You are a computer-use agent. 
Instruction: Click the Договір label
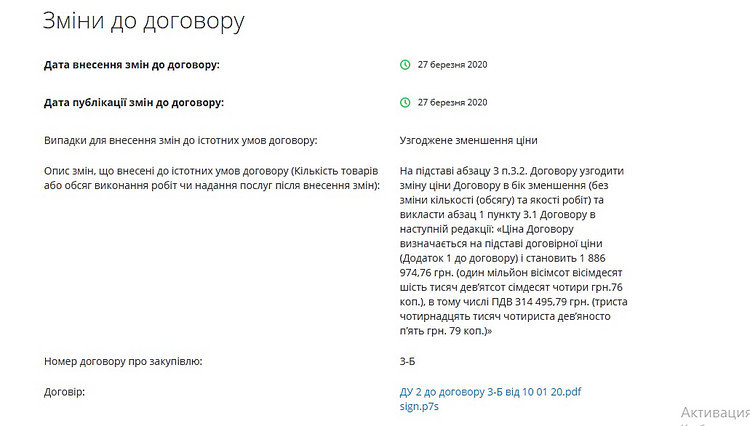(x=64, y=392)
